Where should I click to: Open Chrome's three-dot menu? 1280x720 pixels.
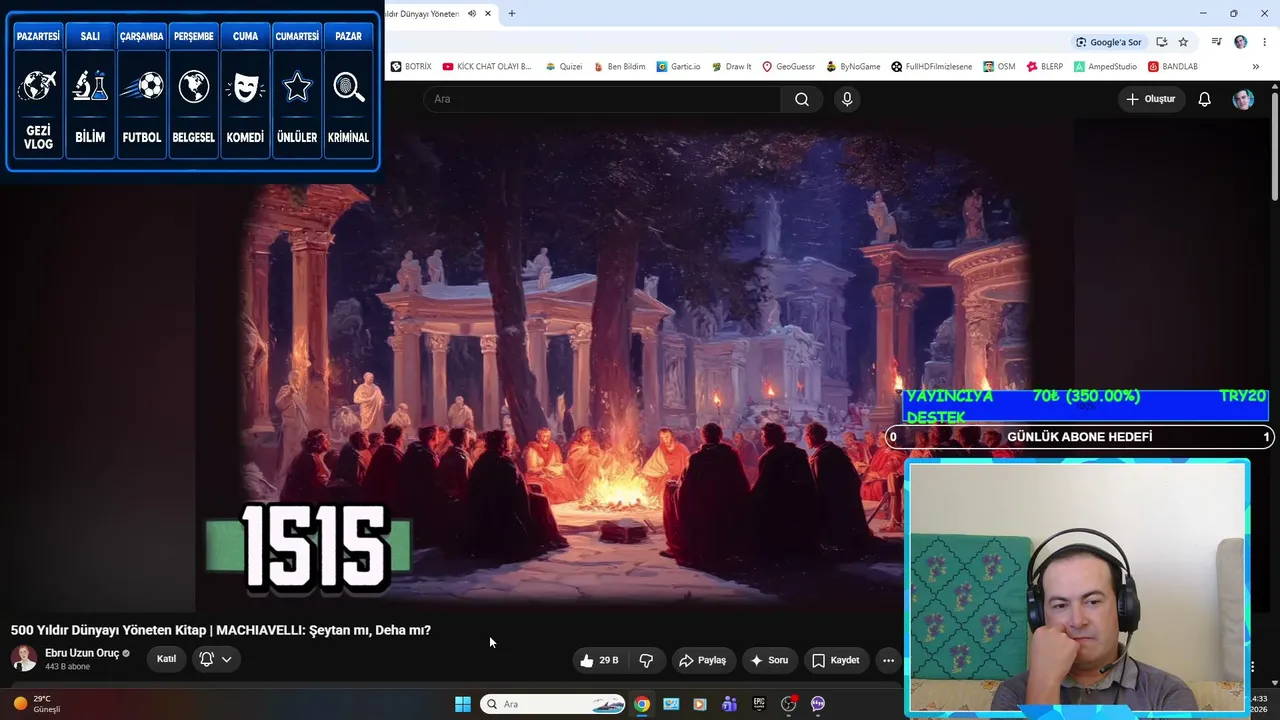point(1266,42)
